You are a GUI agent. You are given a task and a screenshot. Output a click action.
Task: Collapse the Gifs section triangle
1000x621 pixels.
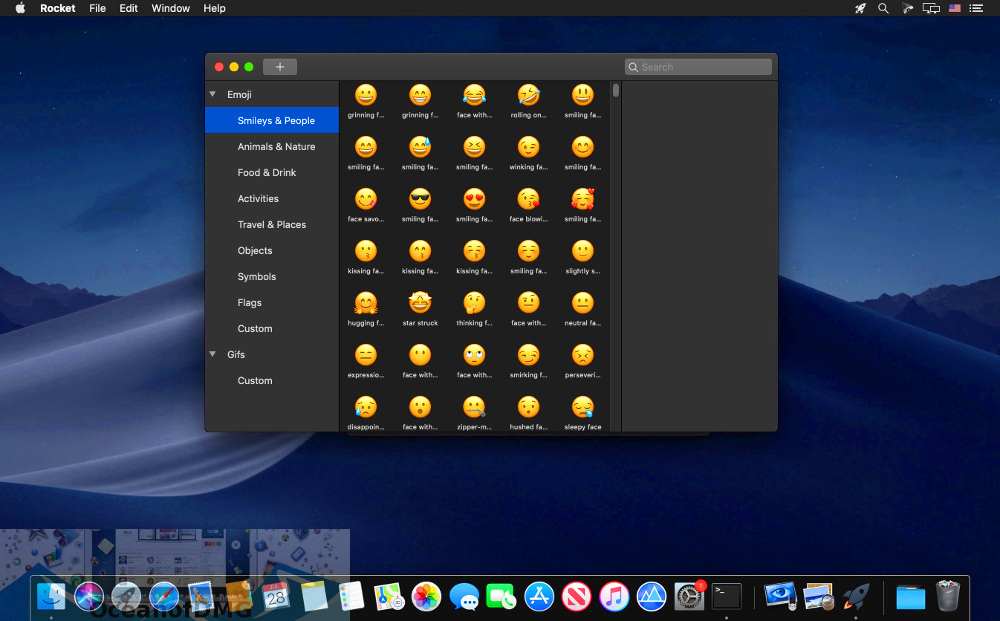[213, 354]
